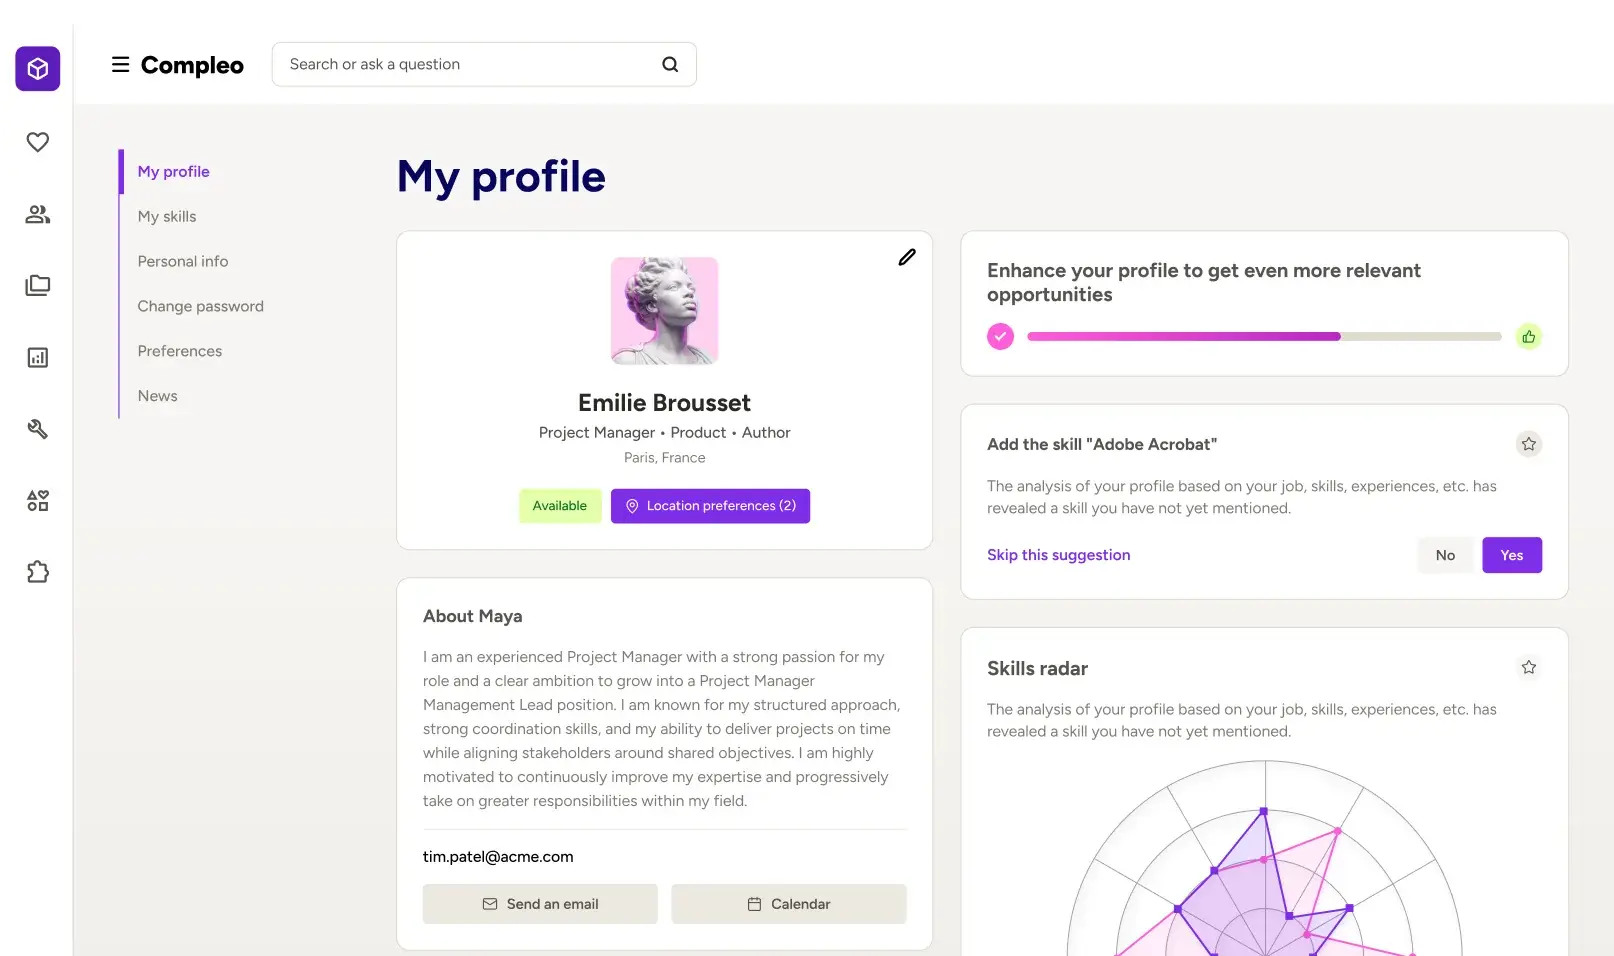Click the Available status badge
The width and height of the screenshot is (1614, 956).
[x=560, y=506]
